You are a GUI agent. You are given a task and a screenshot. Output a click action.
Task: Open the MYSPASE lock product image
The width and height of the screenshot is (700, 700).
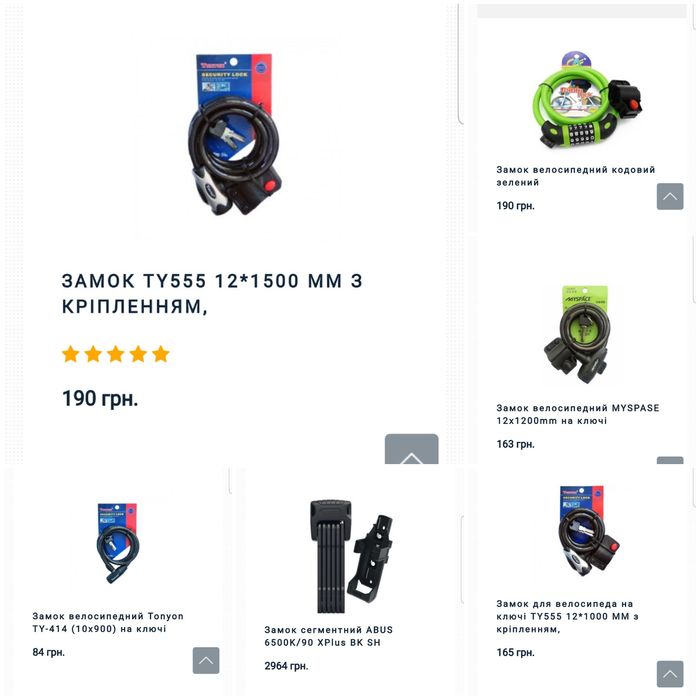[x=577, y=335]
